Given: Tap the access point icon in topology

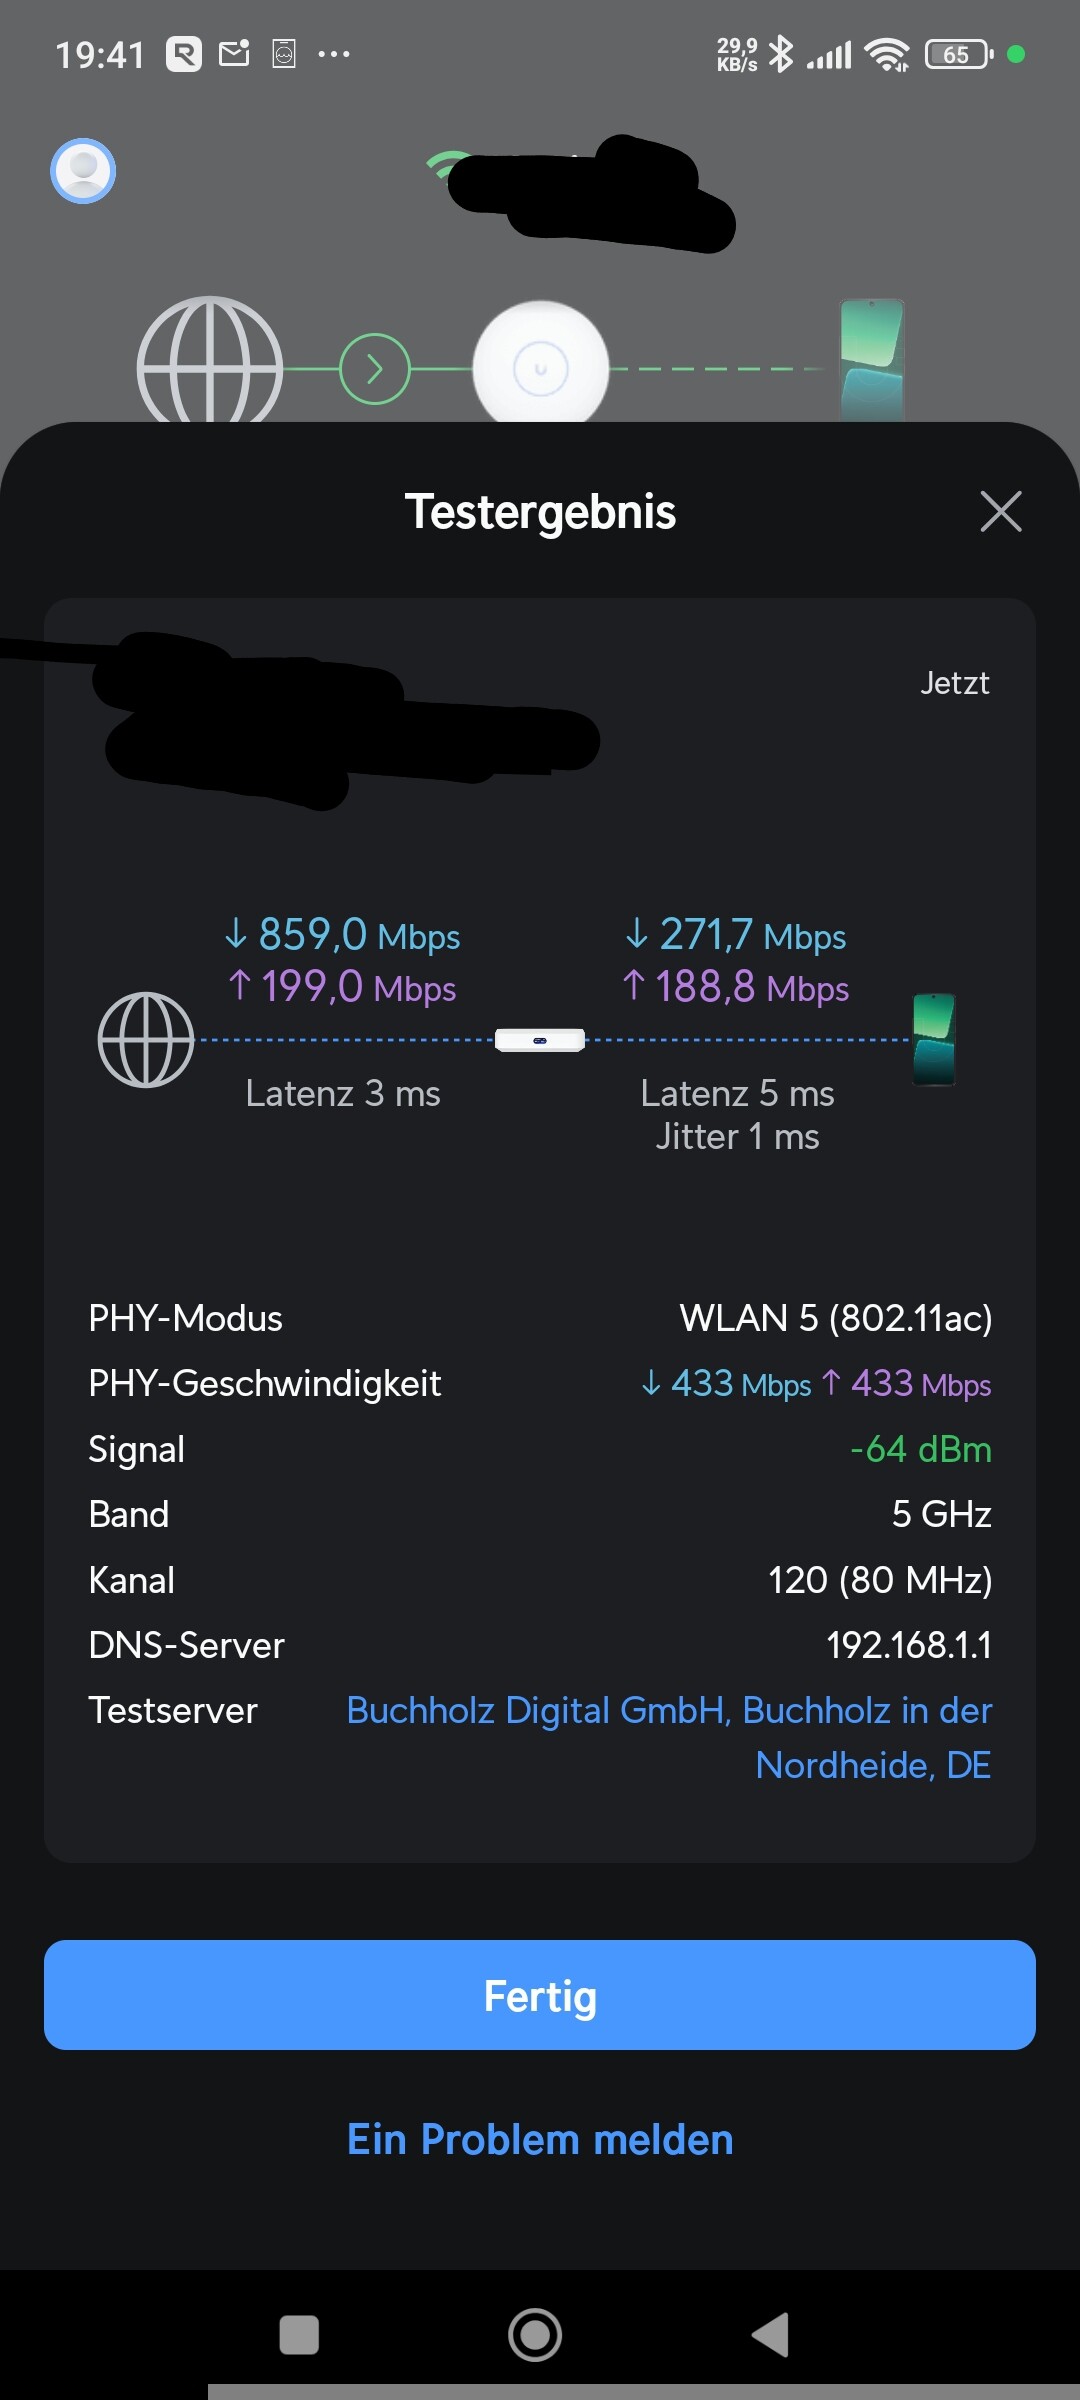Looking at the screenshot, I should click(x=540, y=367).
